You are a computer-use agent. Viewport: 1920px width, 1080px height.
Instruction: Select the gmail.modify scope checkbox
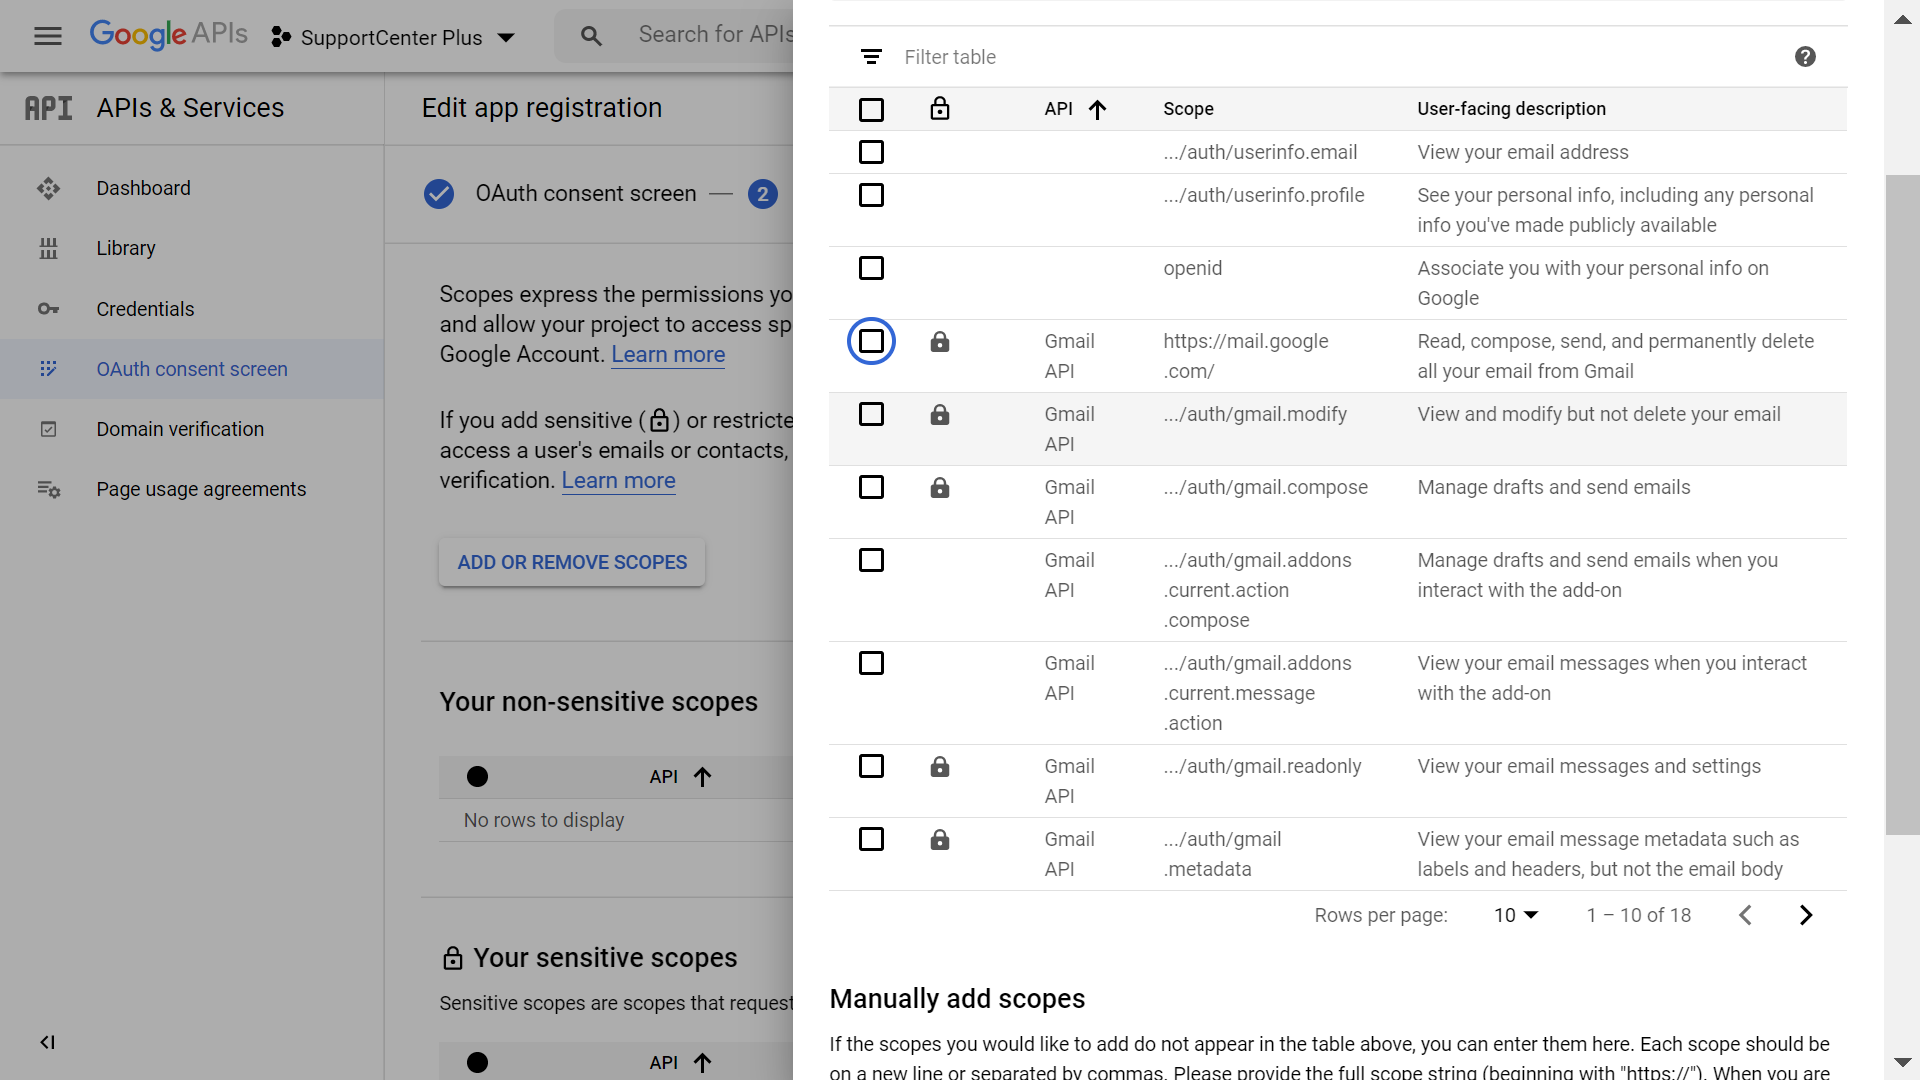(x=871, y=414)
